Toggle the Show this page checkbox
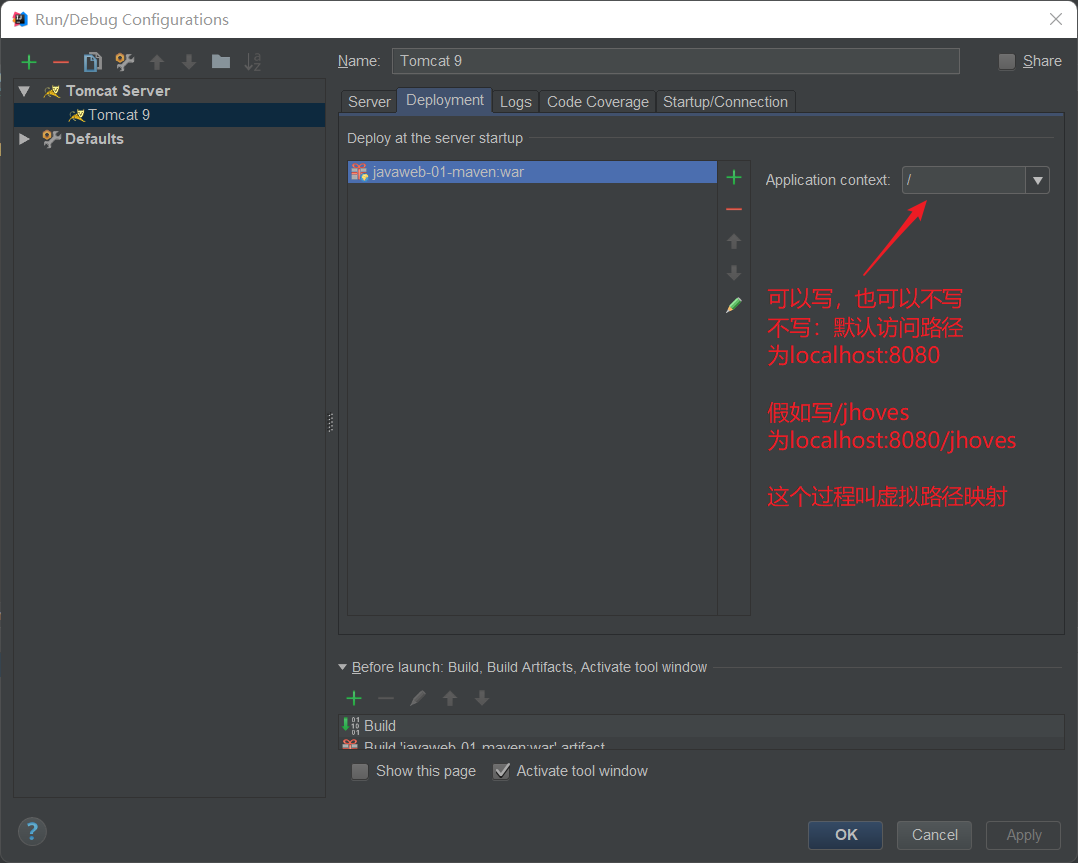The height and width of the screenshot is (863, 1078). click(x=360, y=772)
